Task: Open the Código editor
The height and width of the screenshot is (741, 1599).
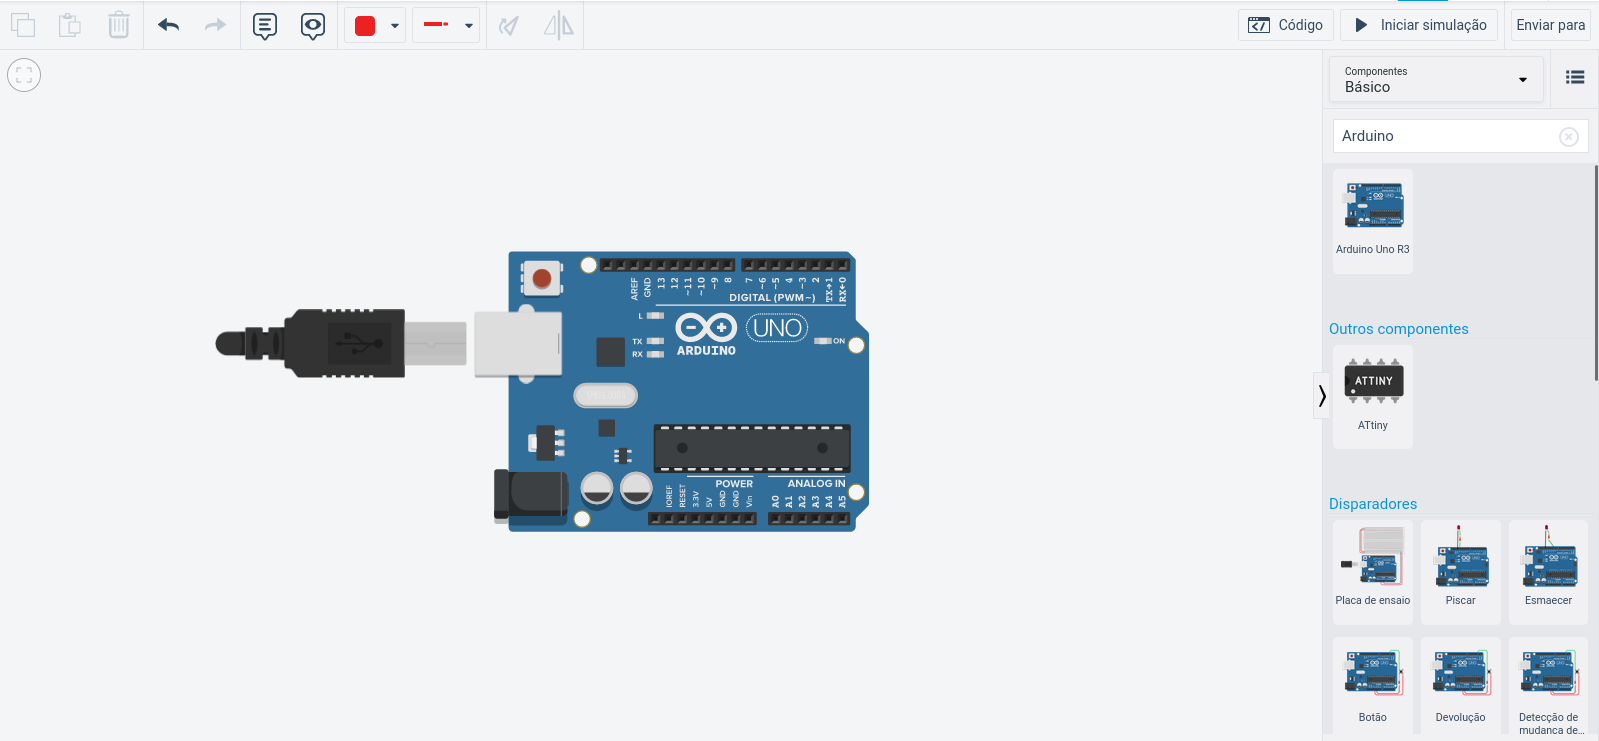Action: pos(1286,25)
